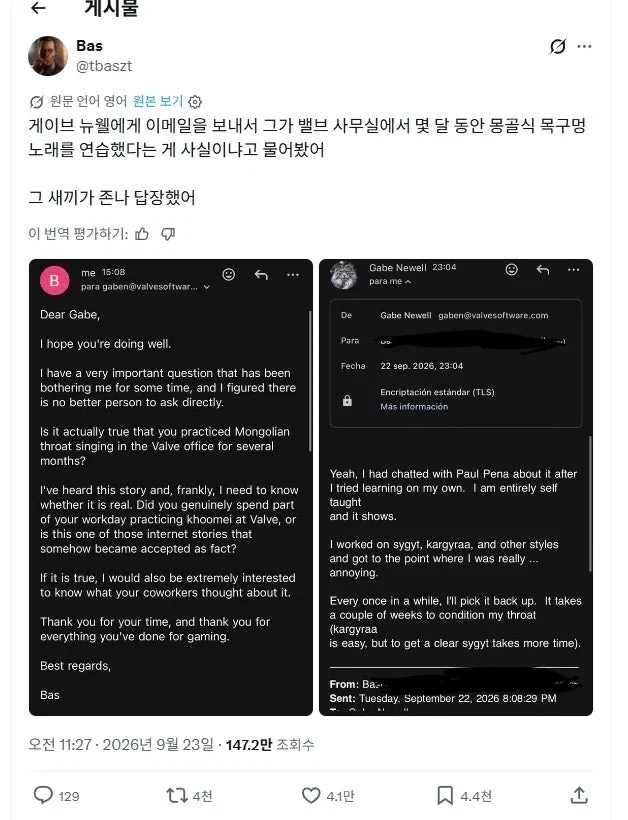Bookmark this post
628x820 pixels.
[x=445, y=795]
